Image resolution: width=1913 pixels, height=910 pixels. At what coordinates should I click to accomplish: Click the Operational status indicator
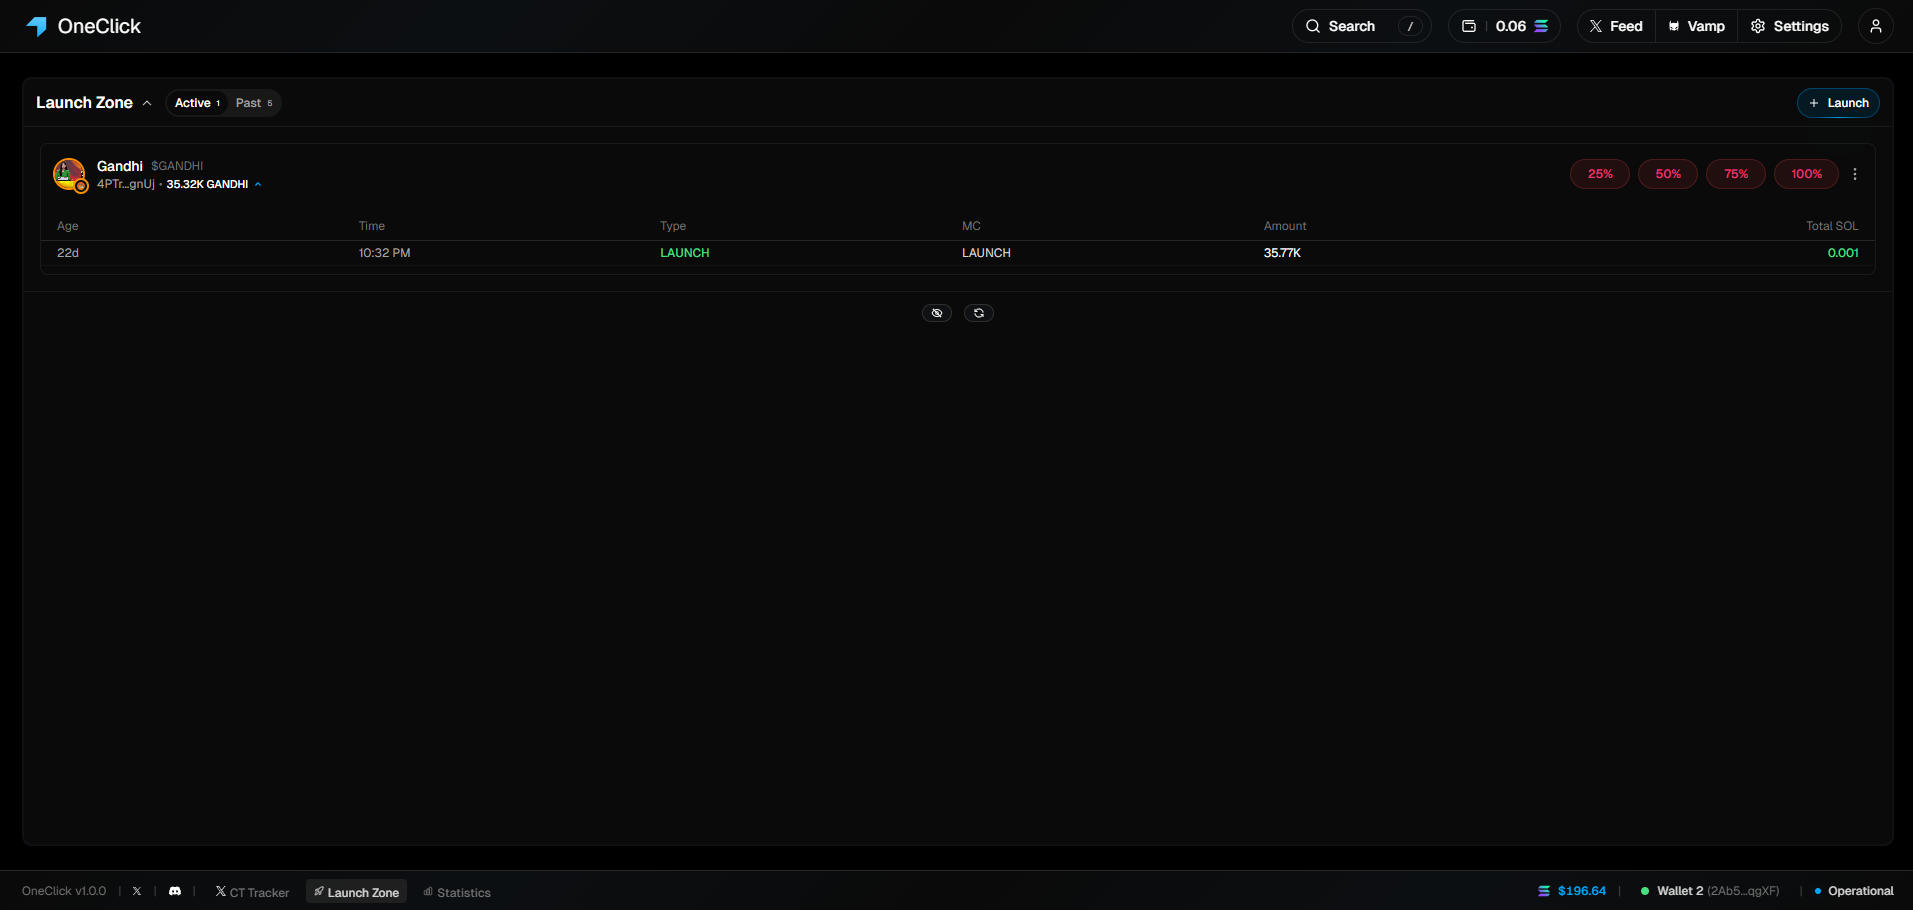pos(1854,891)
